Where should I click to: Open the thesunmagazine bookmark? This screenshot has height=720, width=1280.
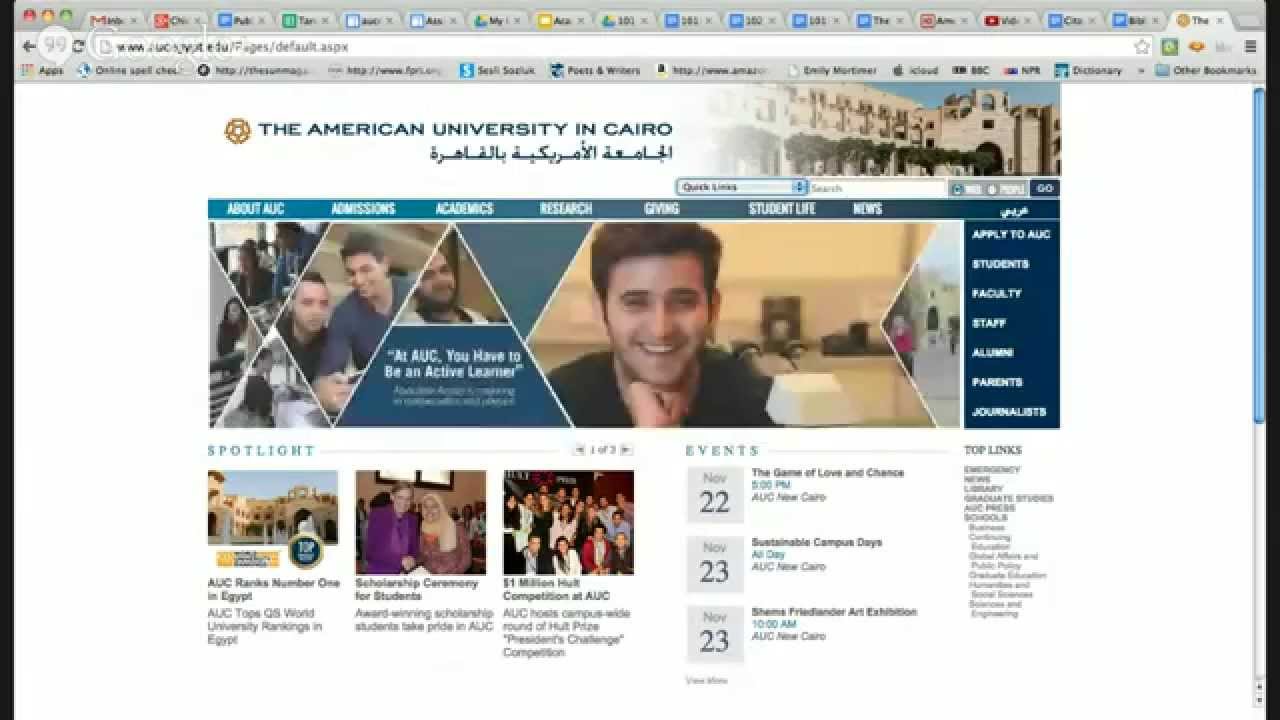pos(255,70)
